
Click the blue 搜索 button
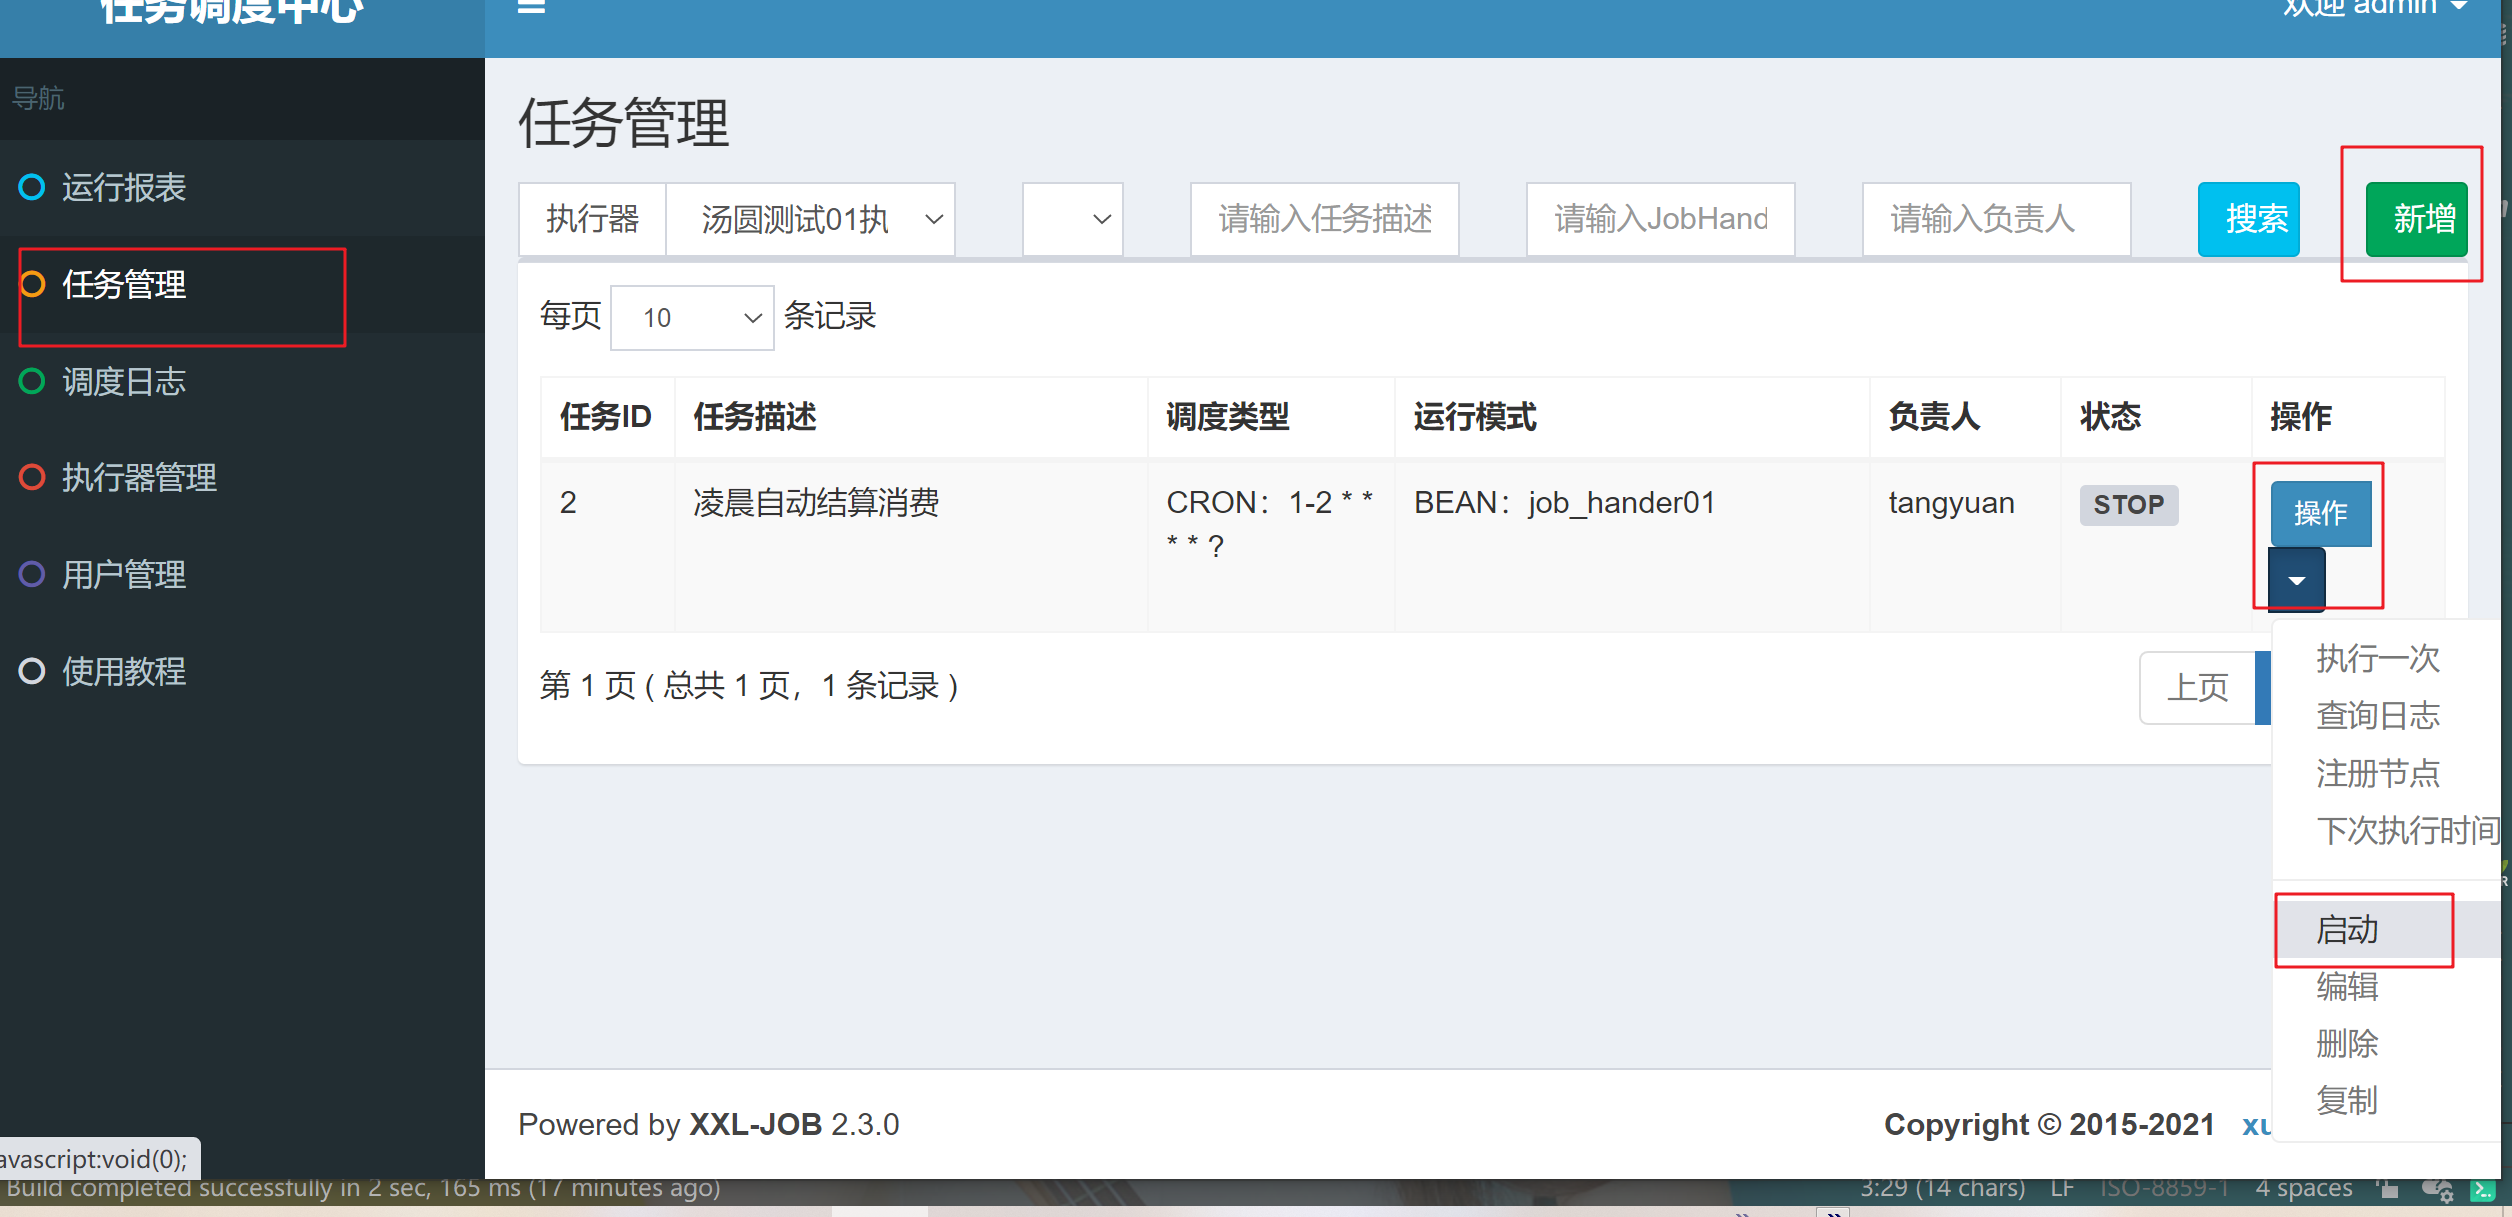coord(2249,219)
